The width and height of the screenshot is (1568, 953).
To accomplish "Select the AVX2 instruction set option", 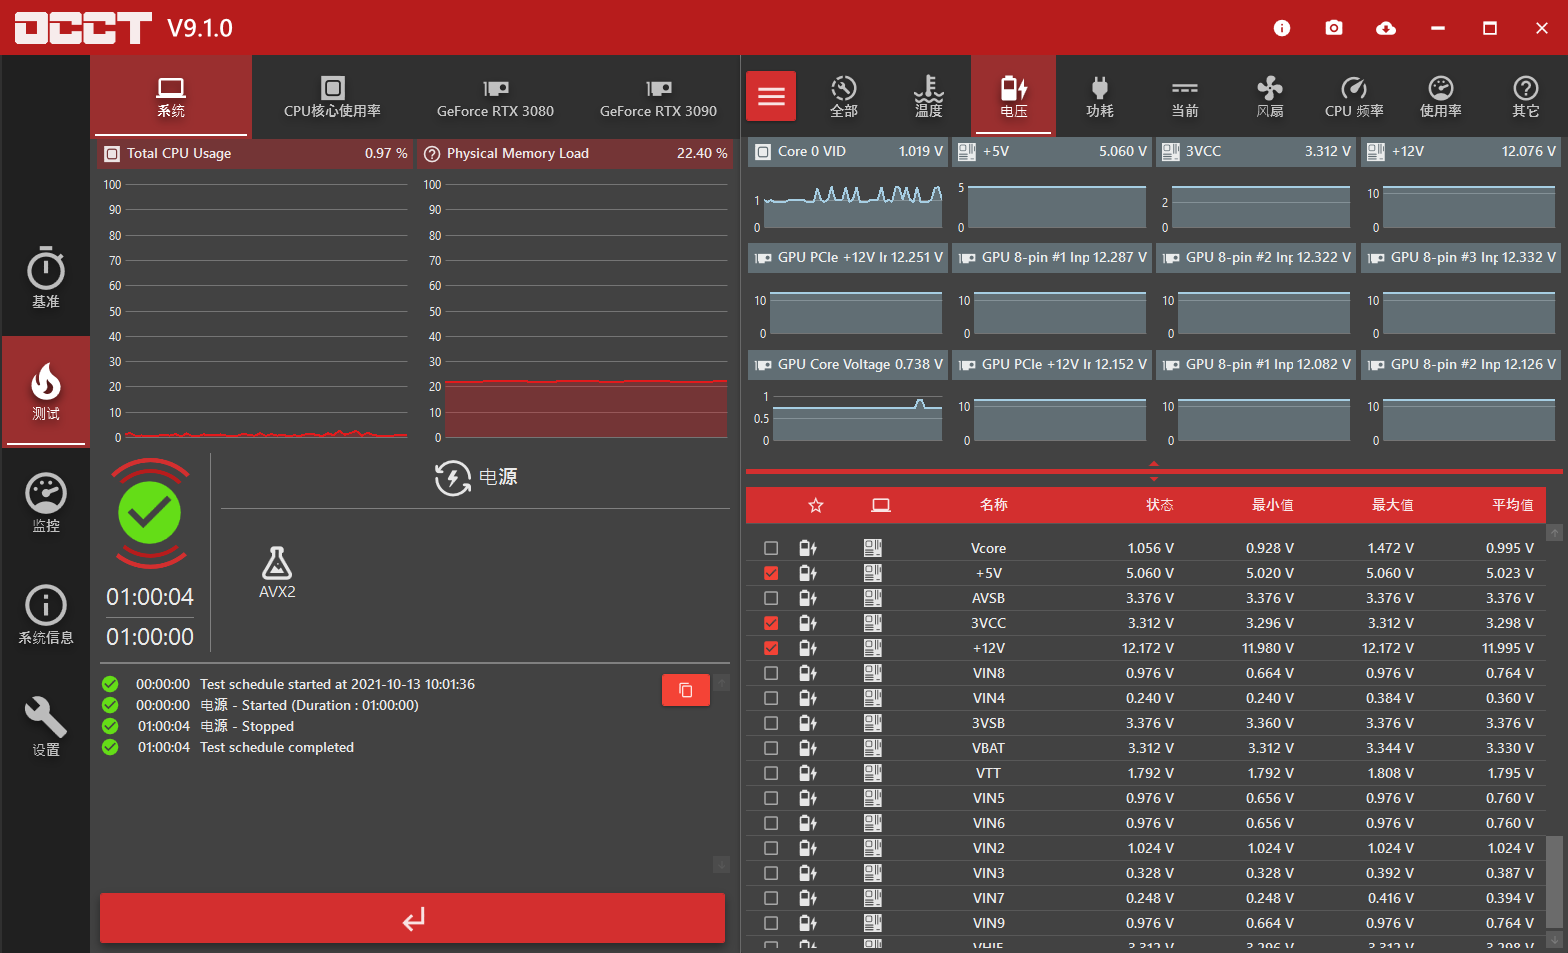I will [x=277, y=573].
